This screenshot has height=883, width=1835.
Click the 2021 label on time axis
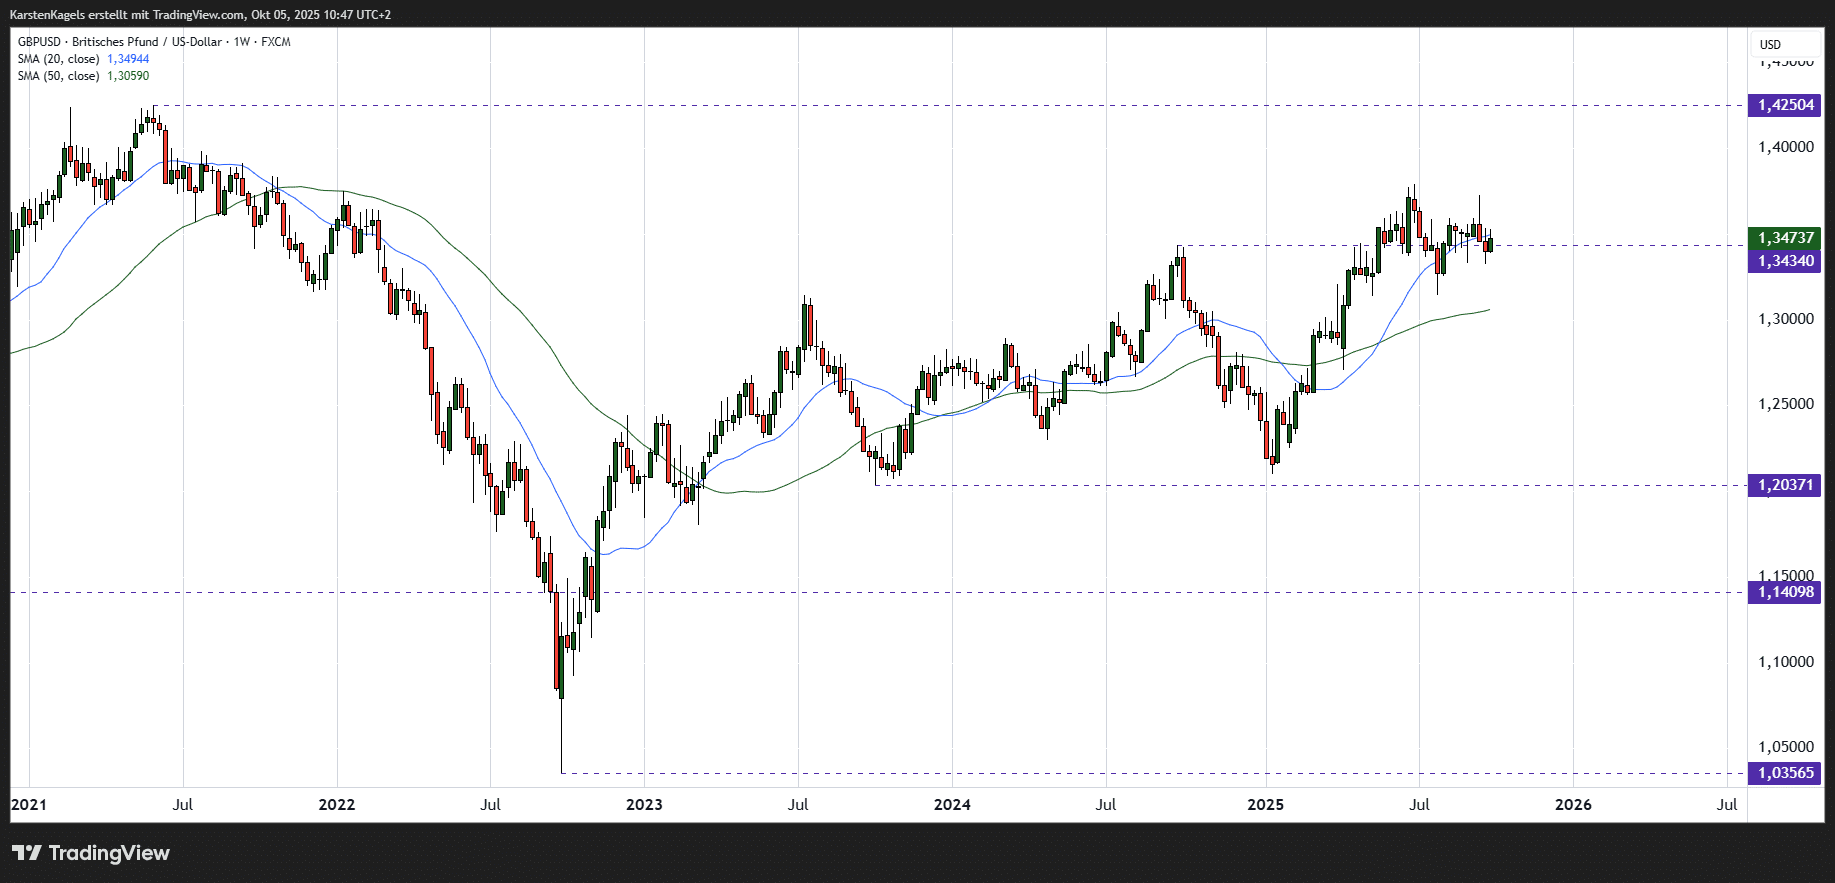click(x=28, y=804)
